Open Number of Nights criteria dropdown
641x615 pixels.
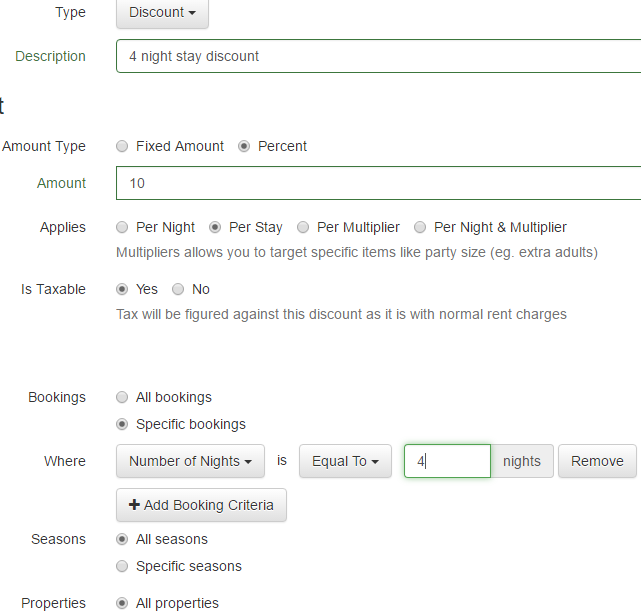click(190, 461)
